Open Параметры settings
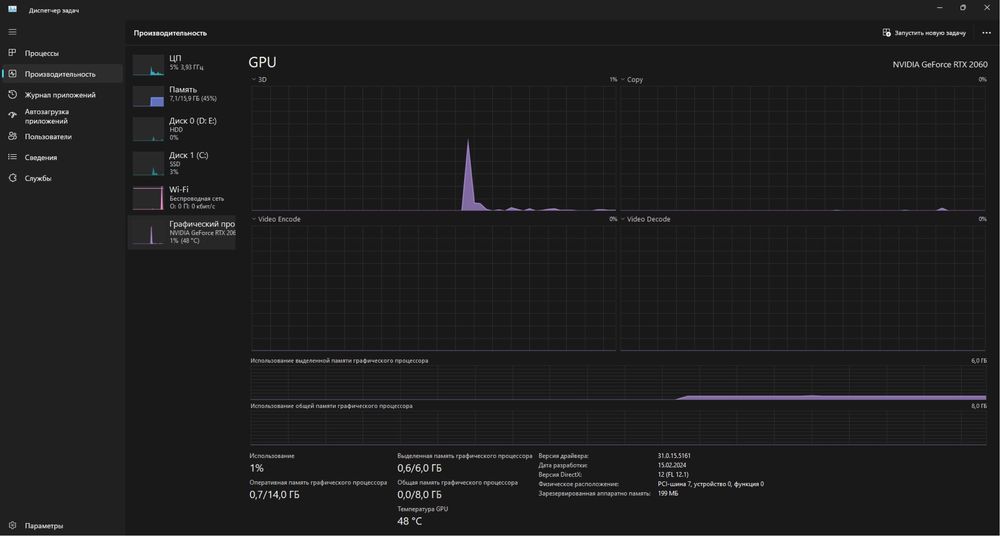This screenshot has width=1000, height=536. click(x=62, y=526)
